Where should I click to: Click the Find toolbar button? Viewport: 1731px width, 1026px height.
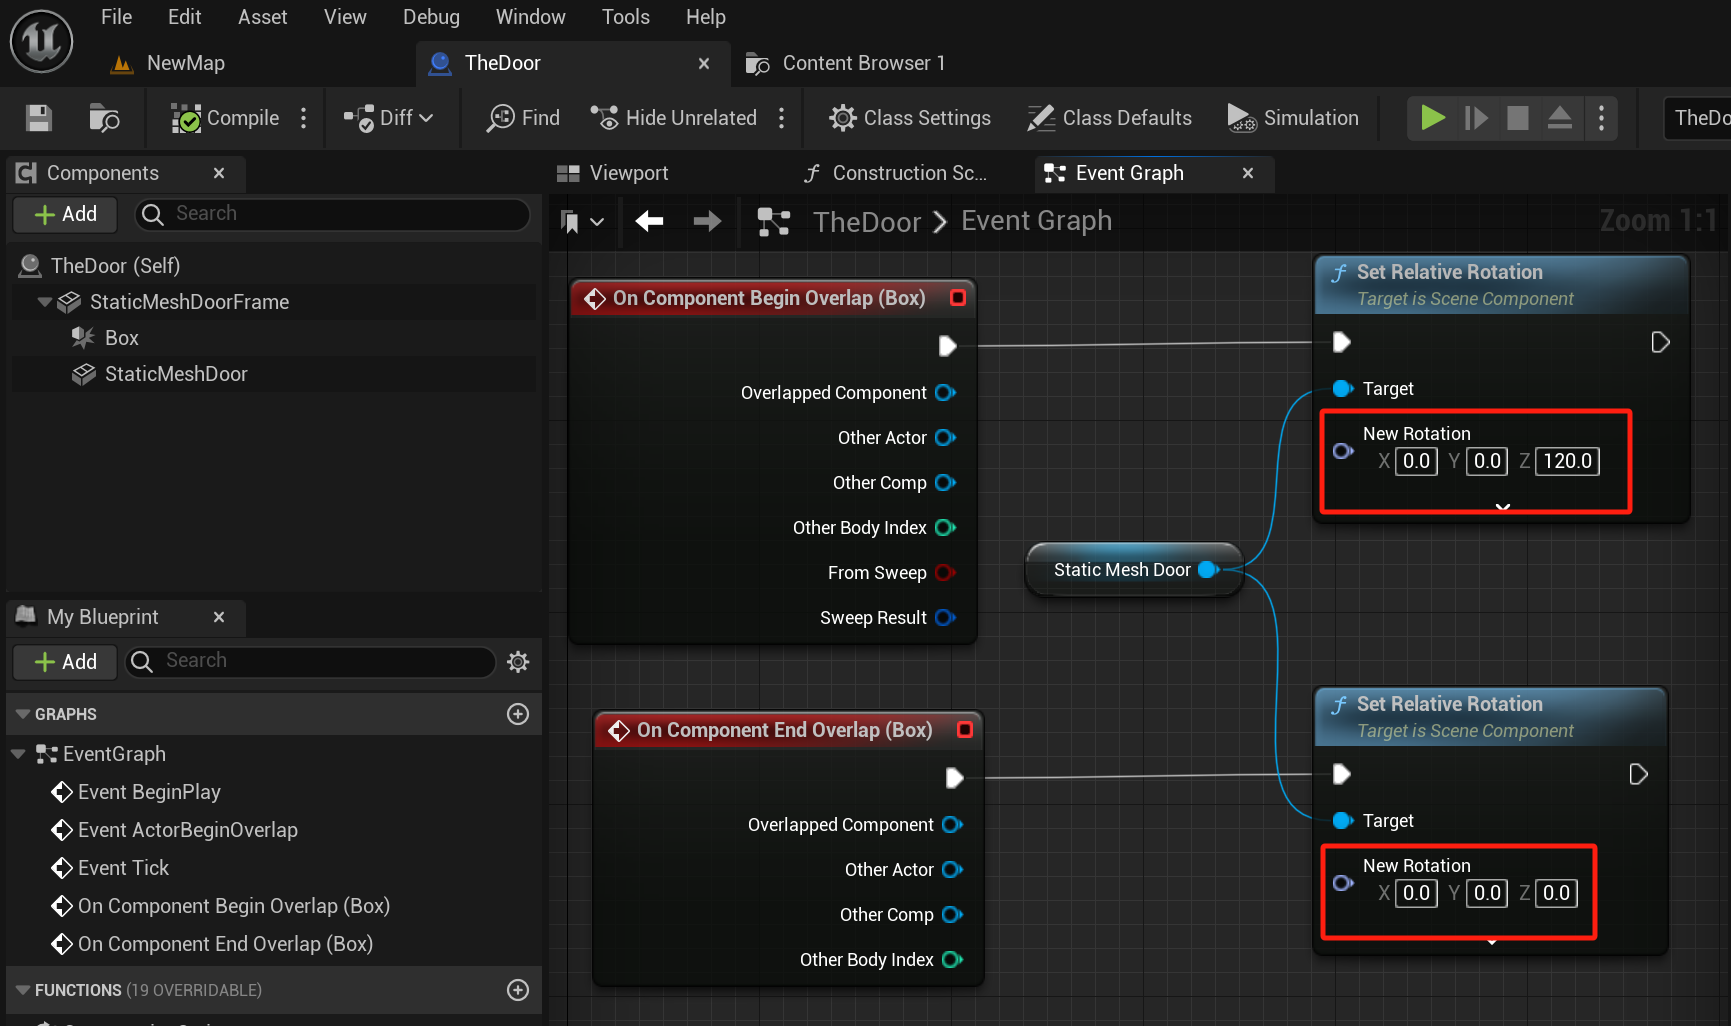(x=523, y=118)
